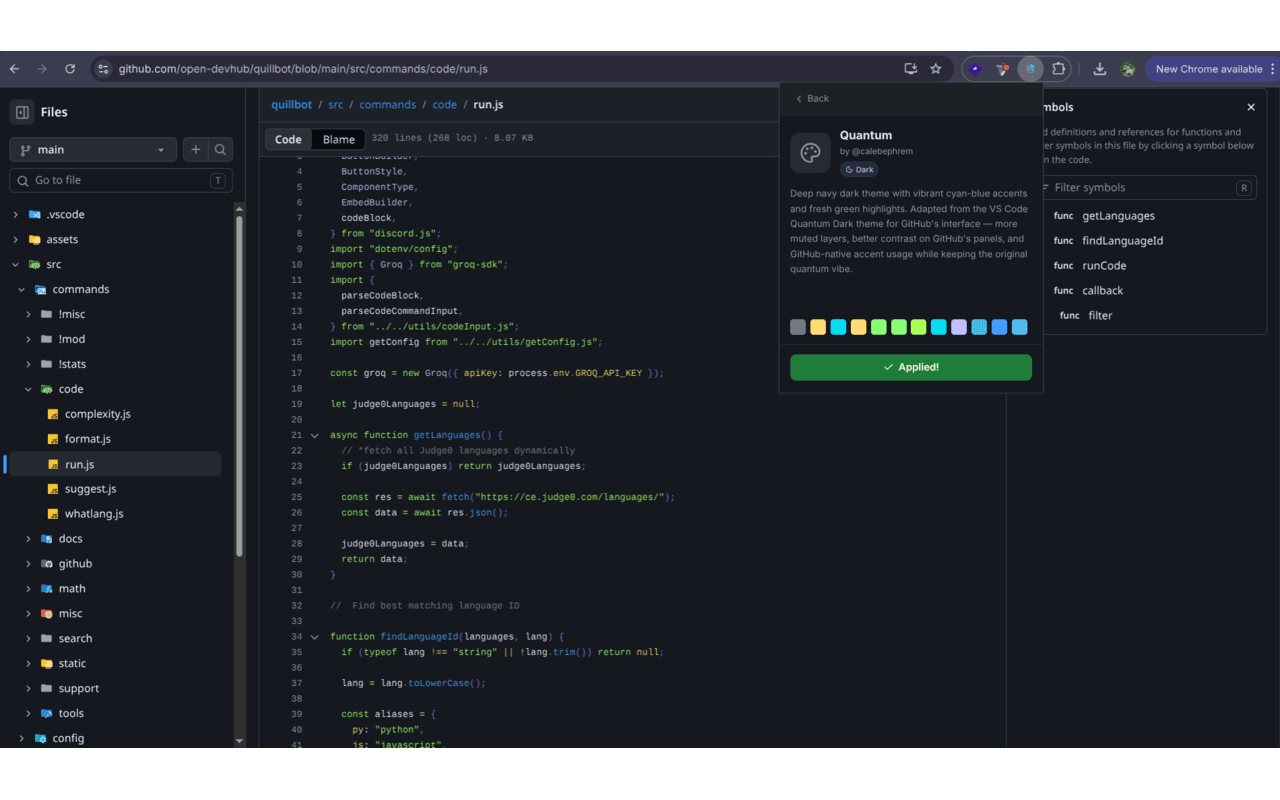The width and height of the screenshot is (1280, 800).
Task: Jump to filter symbol
Action: (1100, 316)
